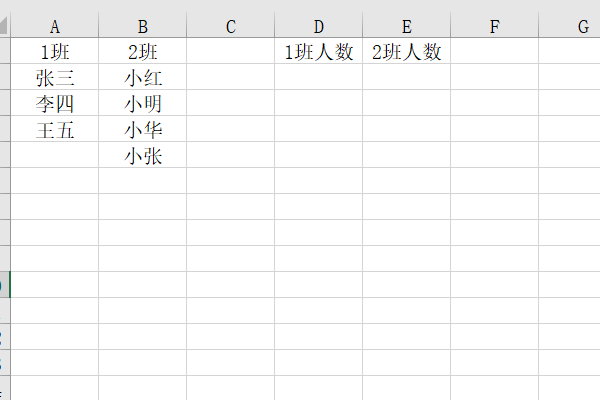Click the 2班 header cell
This screenshot has width=600, height=400.
pos(142,53)
